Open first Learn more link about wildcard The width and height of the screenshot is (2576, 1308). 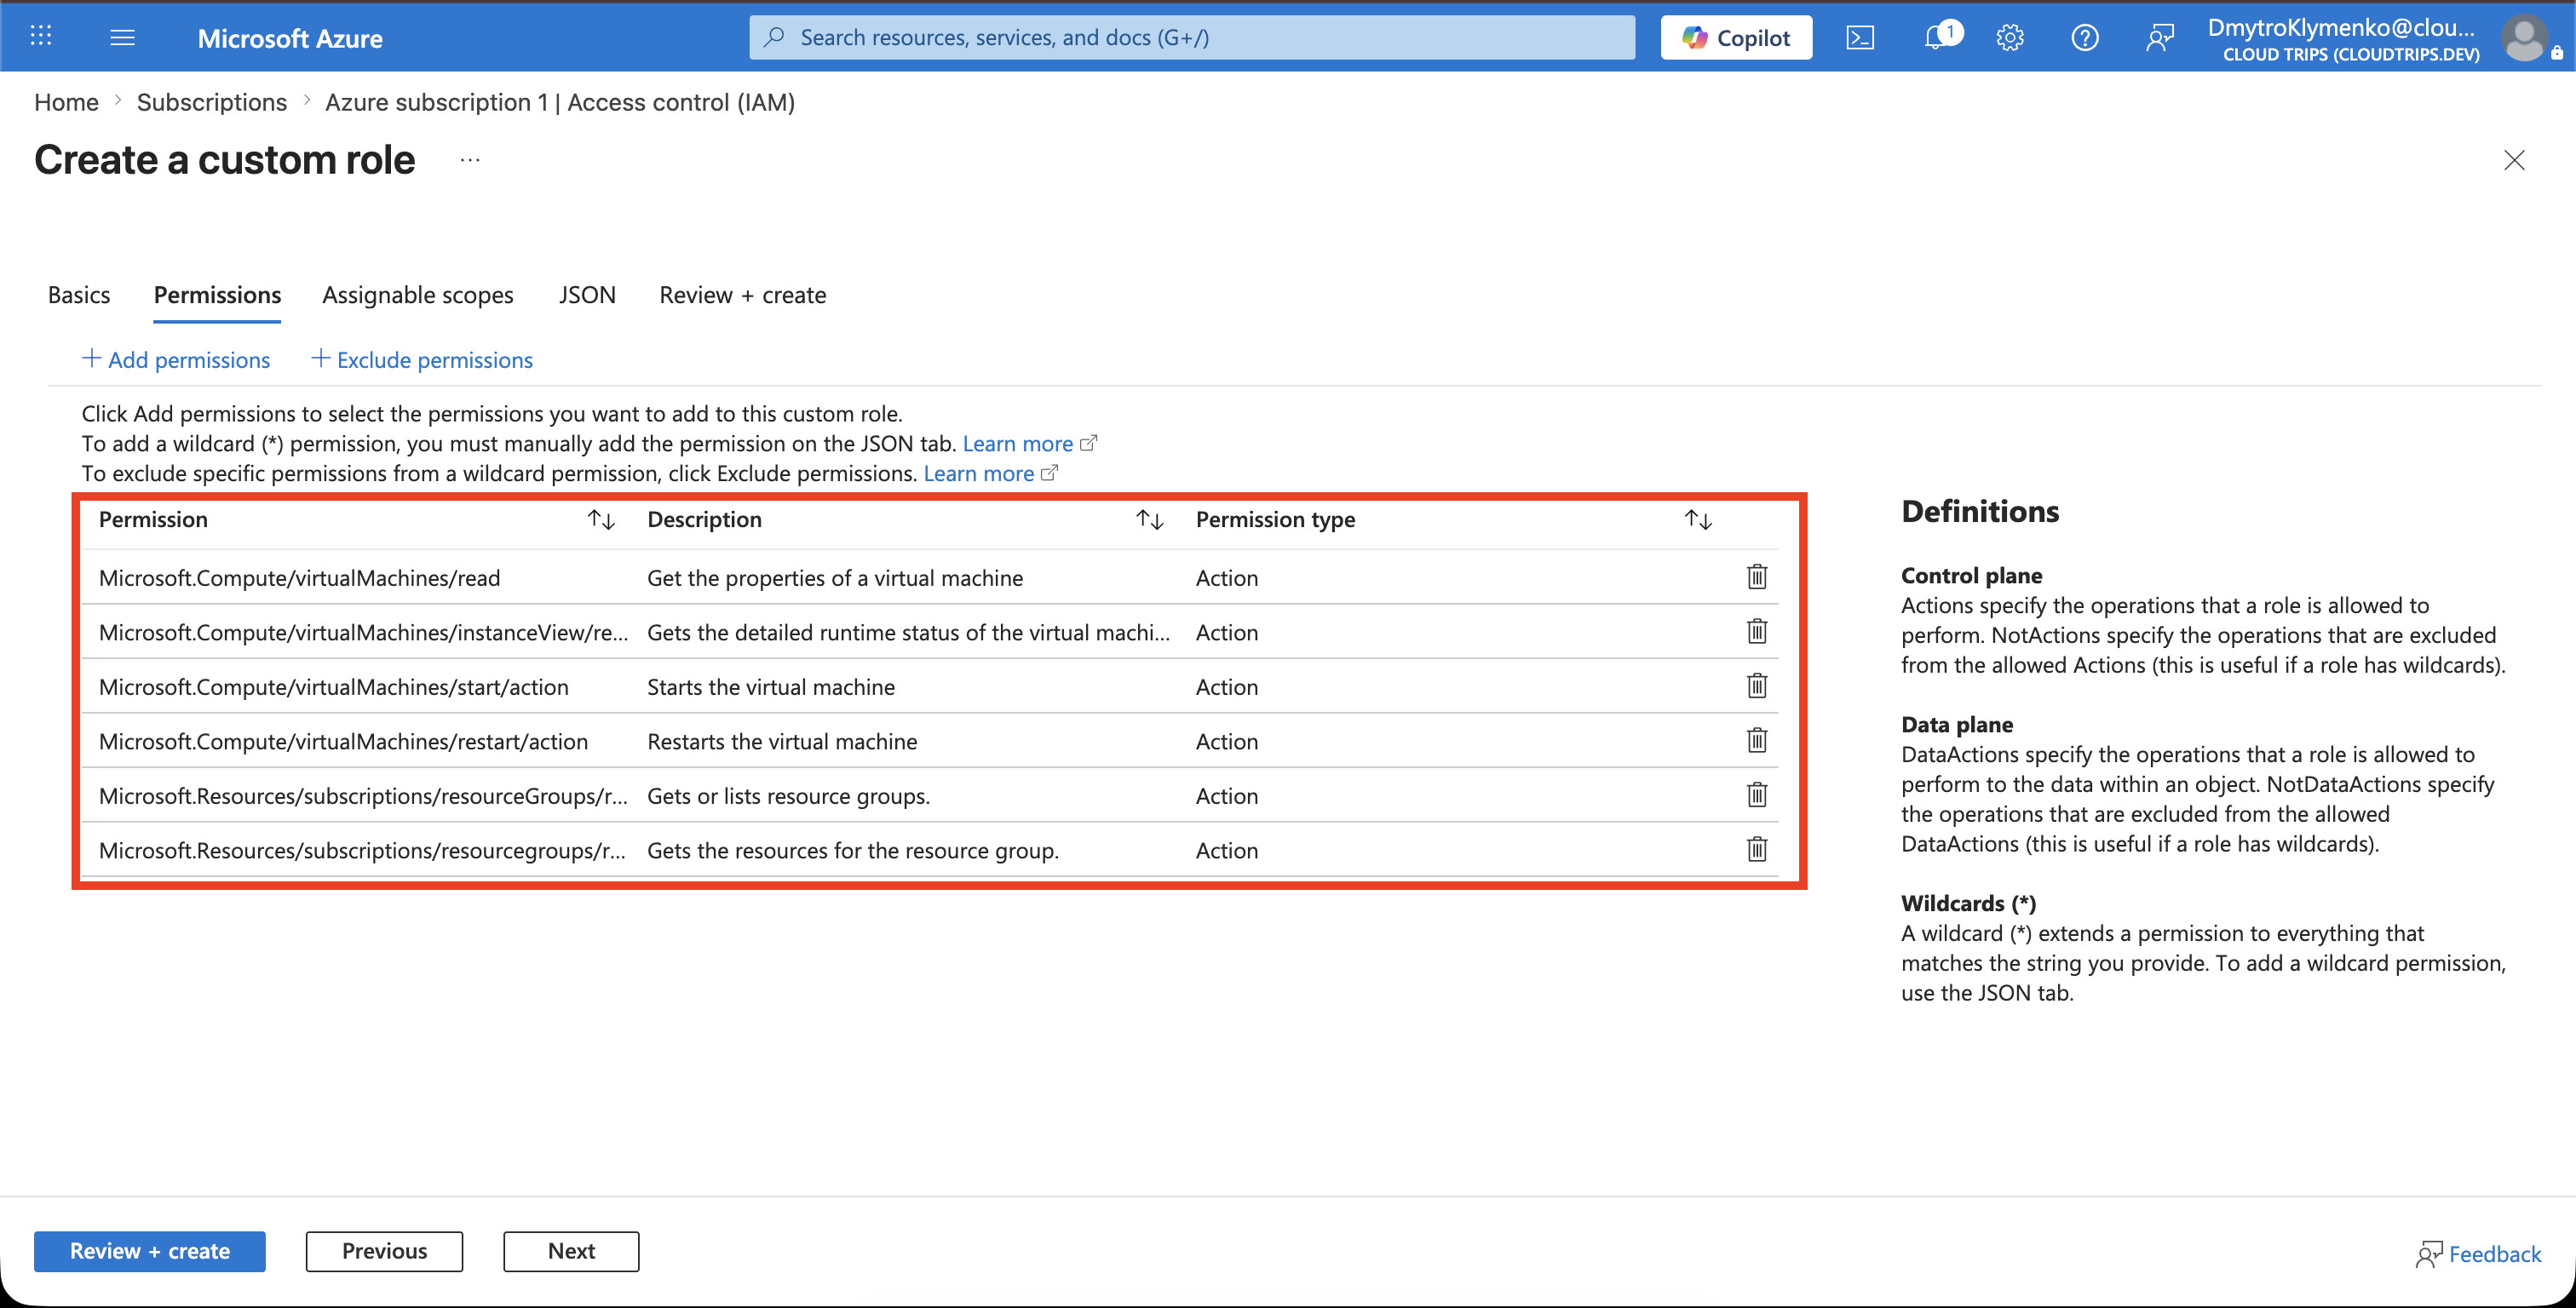(1029, 444)
